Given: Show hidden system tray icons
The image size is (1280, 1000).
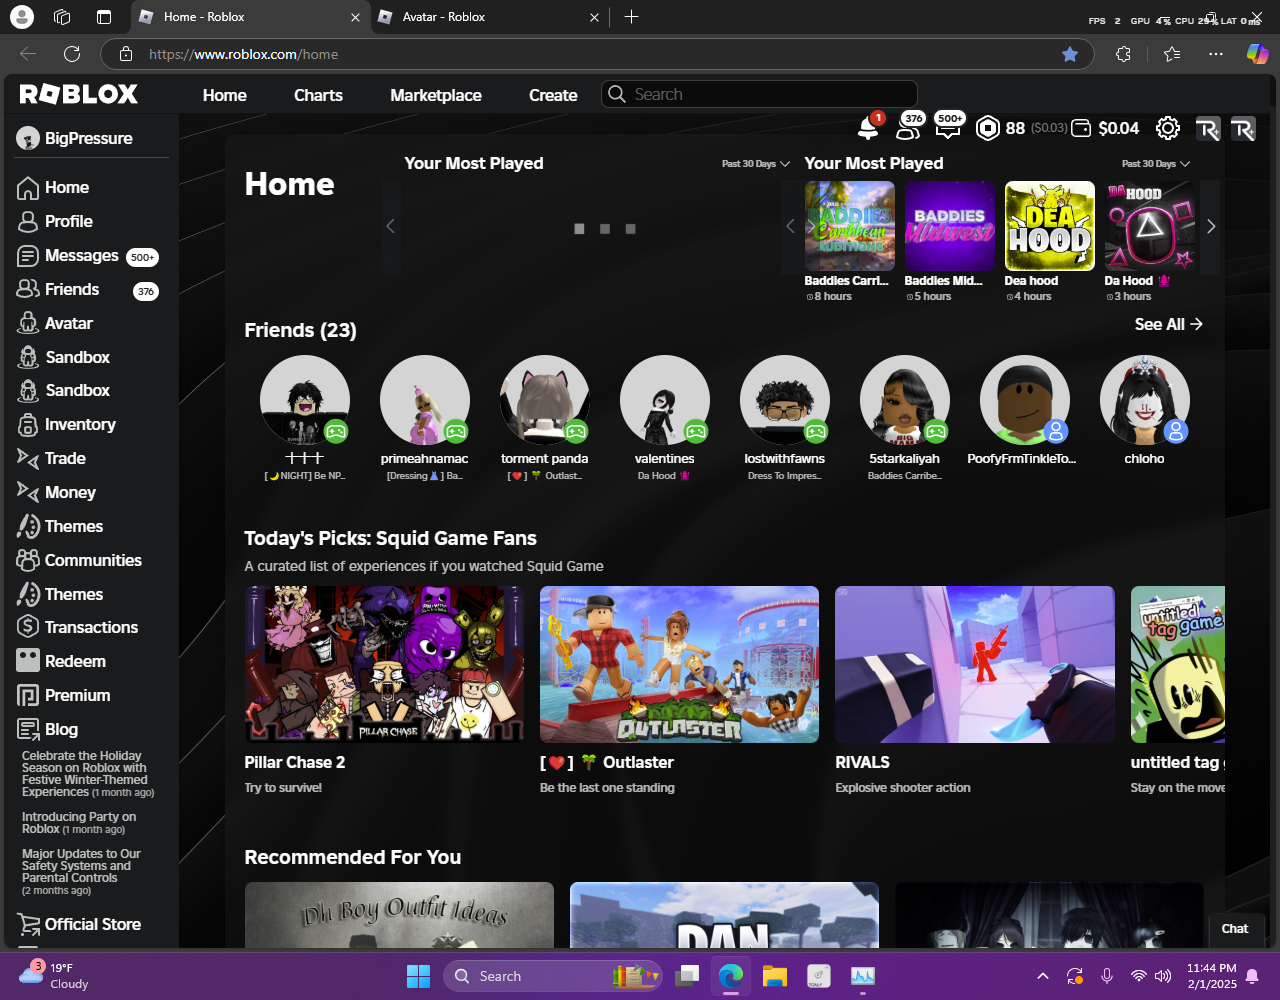Looking at the screenshot, I should [1043, 976].
